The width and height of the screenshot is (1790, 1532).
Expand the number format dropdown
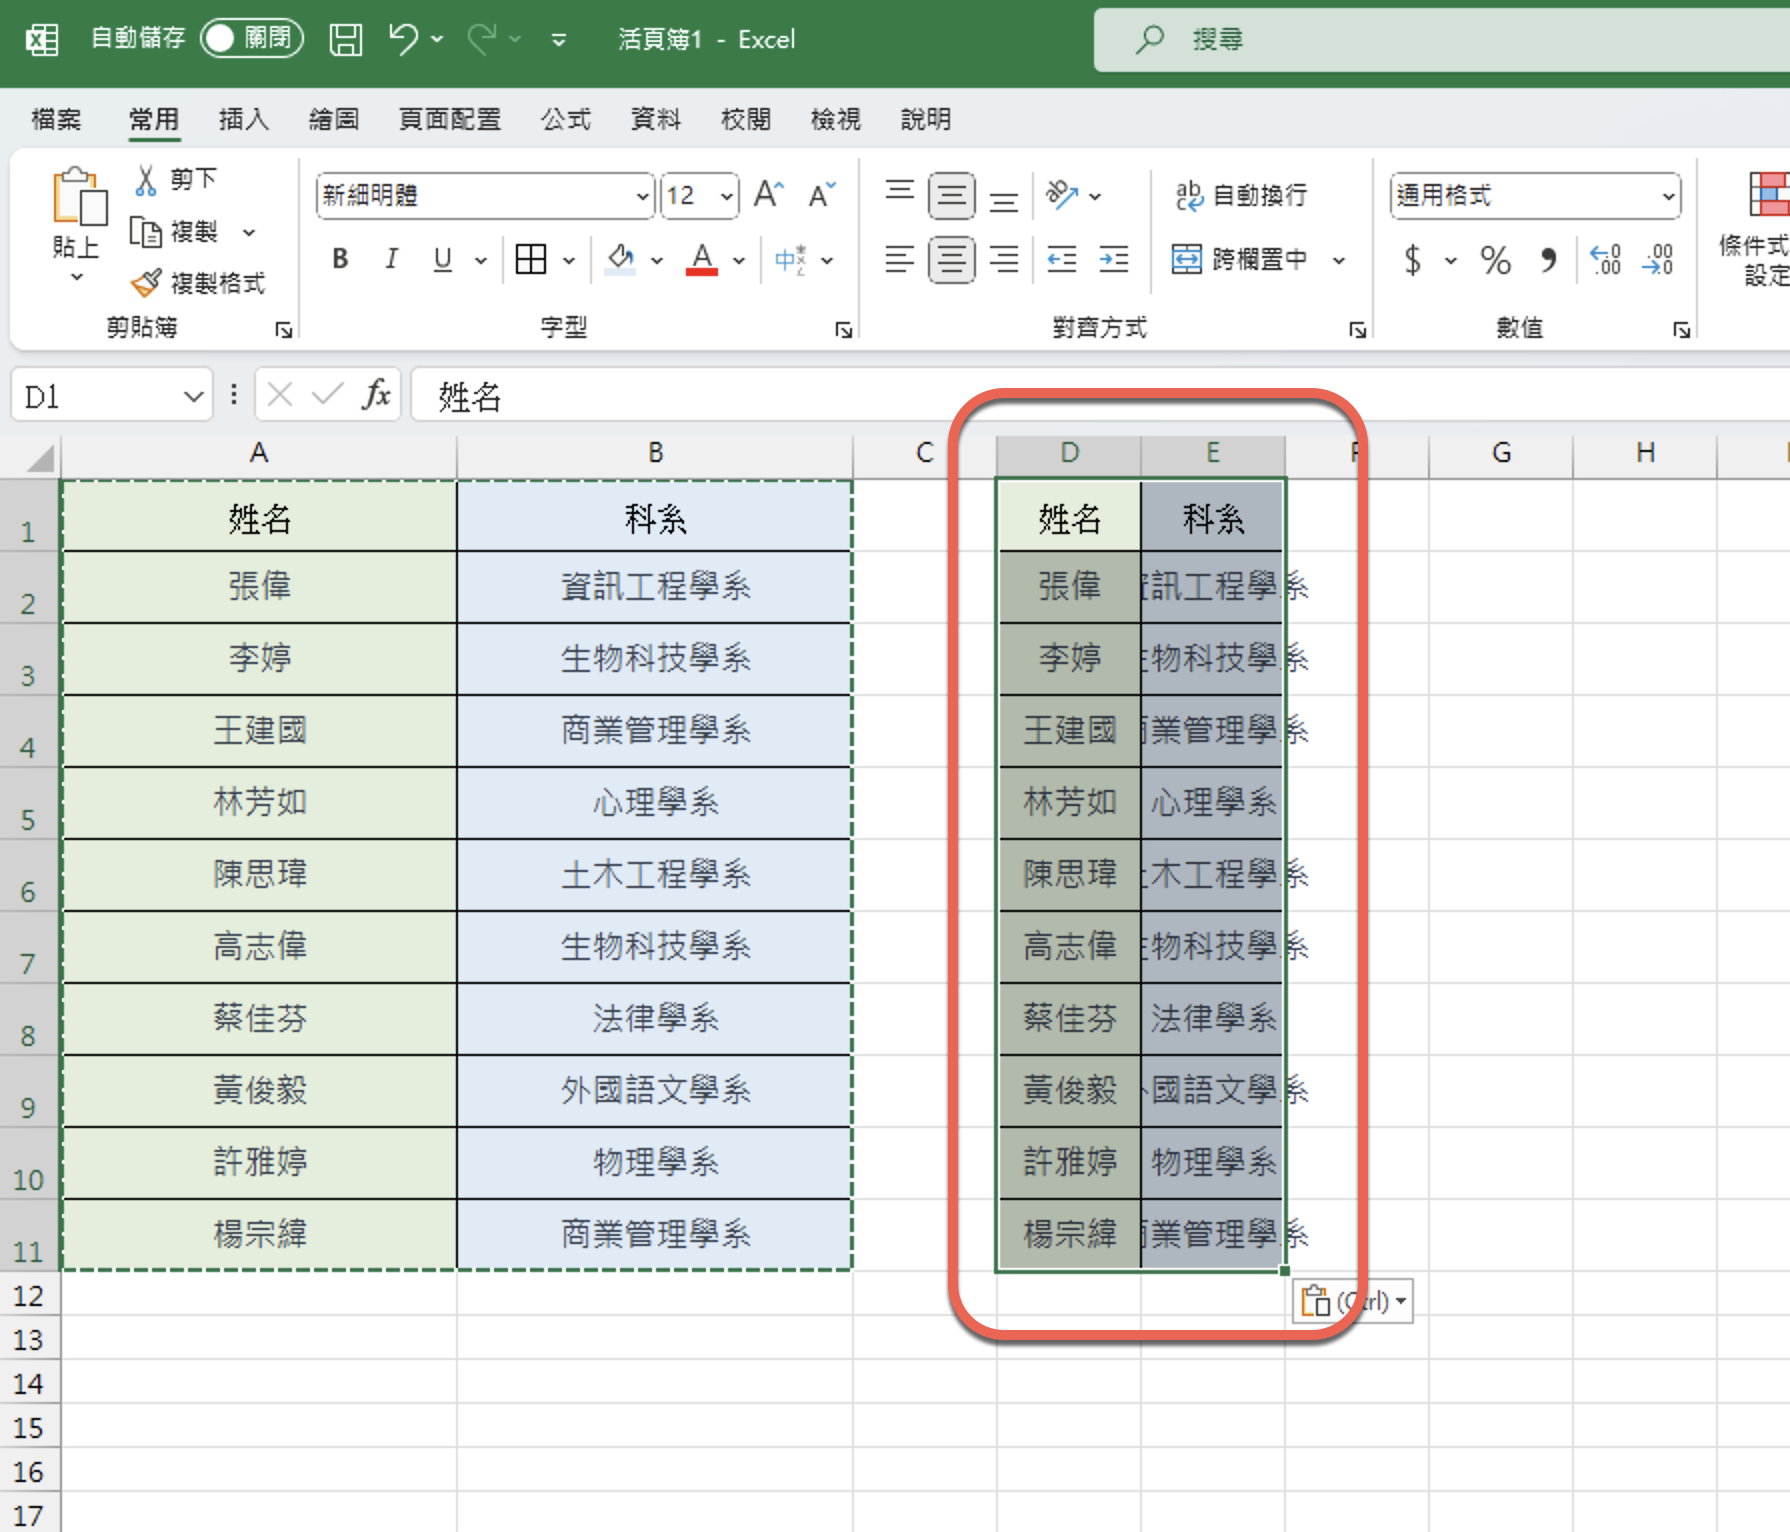click(x=1667, y=196)
